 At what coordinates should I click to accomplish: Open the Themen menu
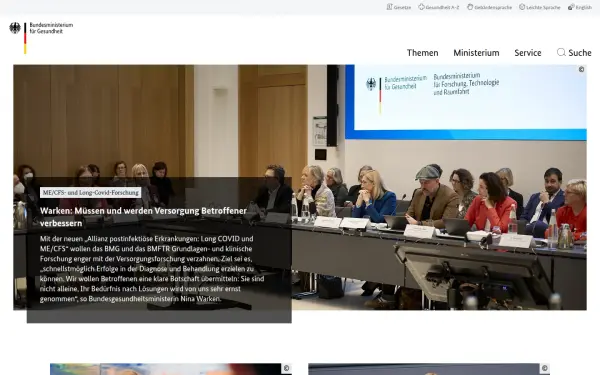422,53
